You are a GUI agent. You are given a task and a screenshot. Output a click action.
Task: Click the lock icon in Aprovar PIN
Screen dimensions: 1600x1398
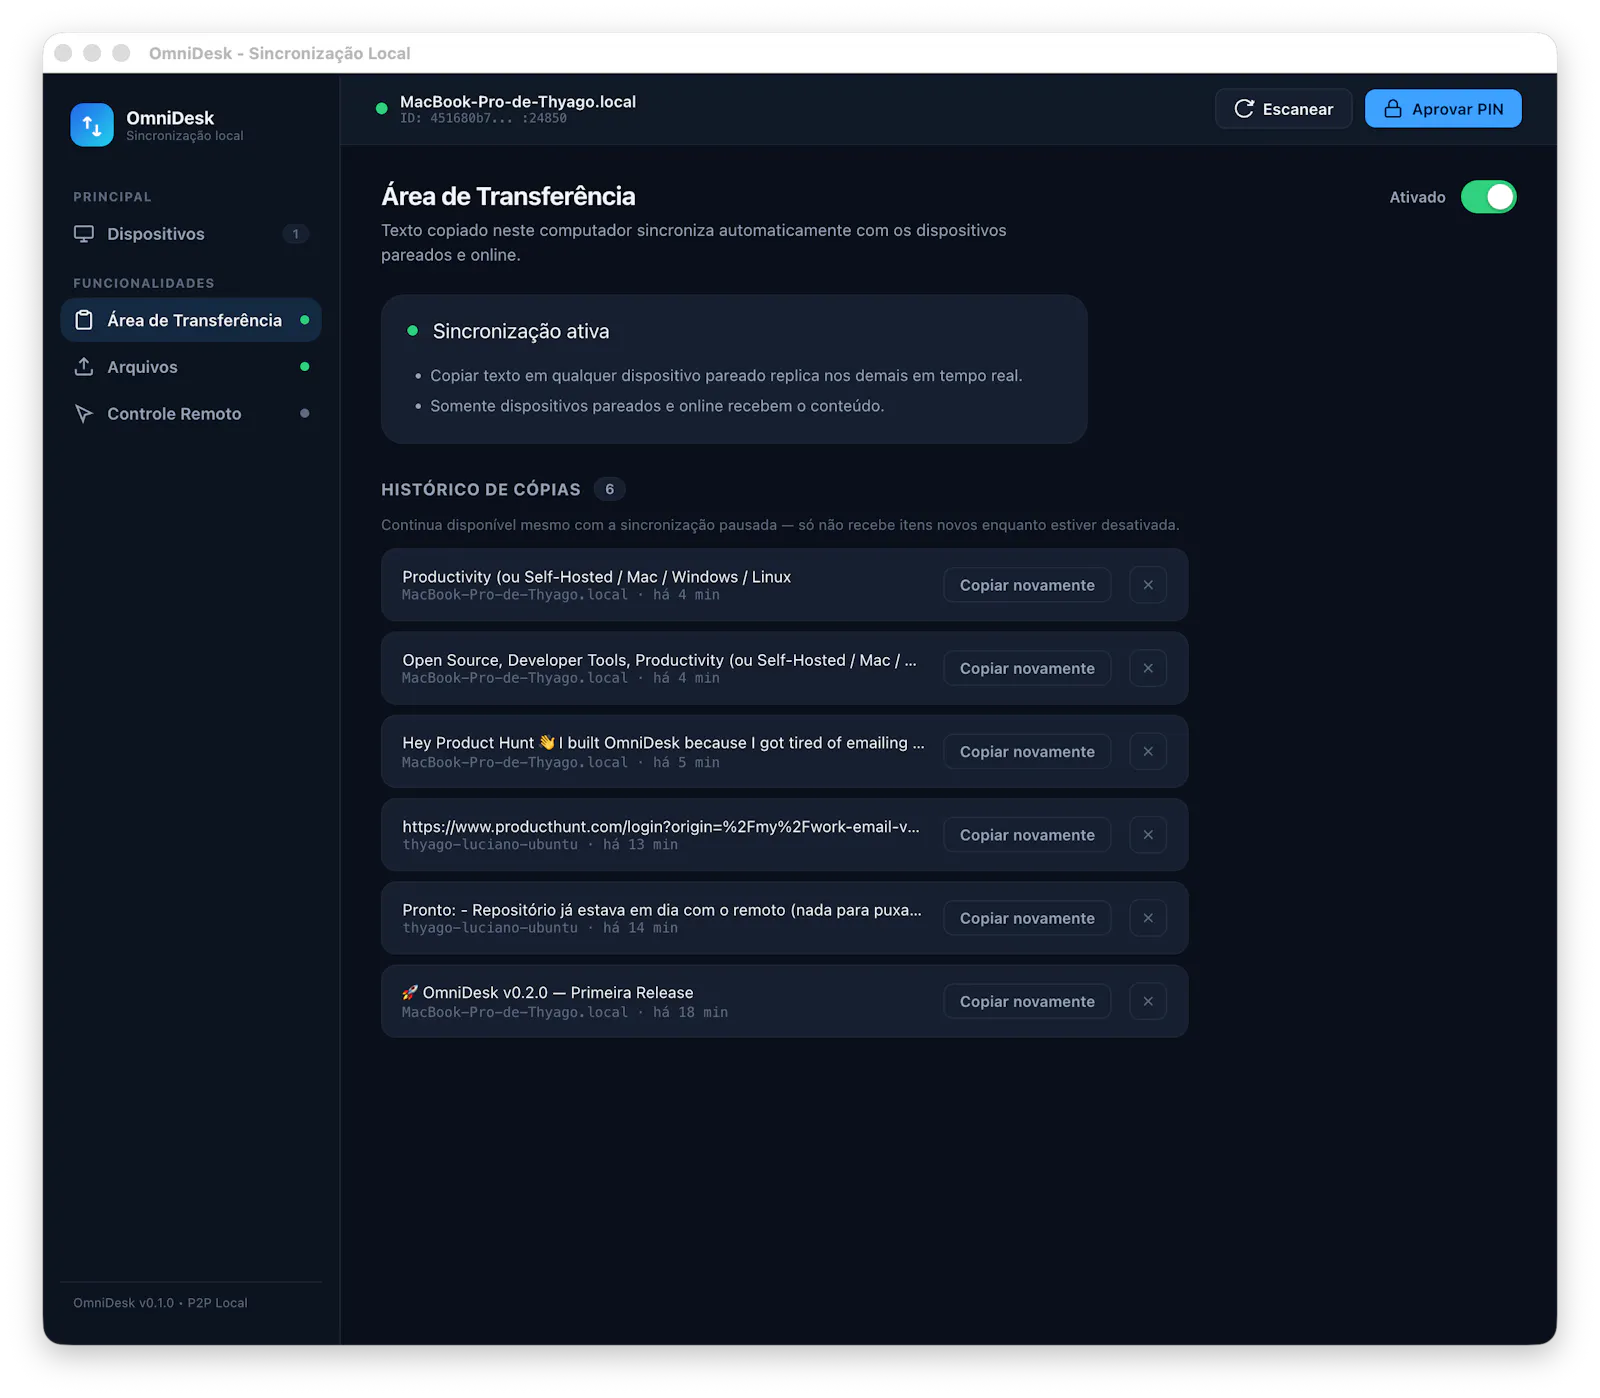click(1393, 109)
